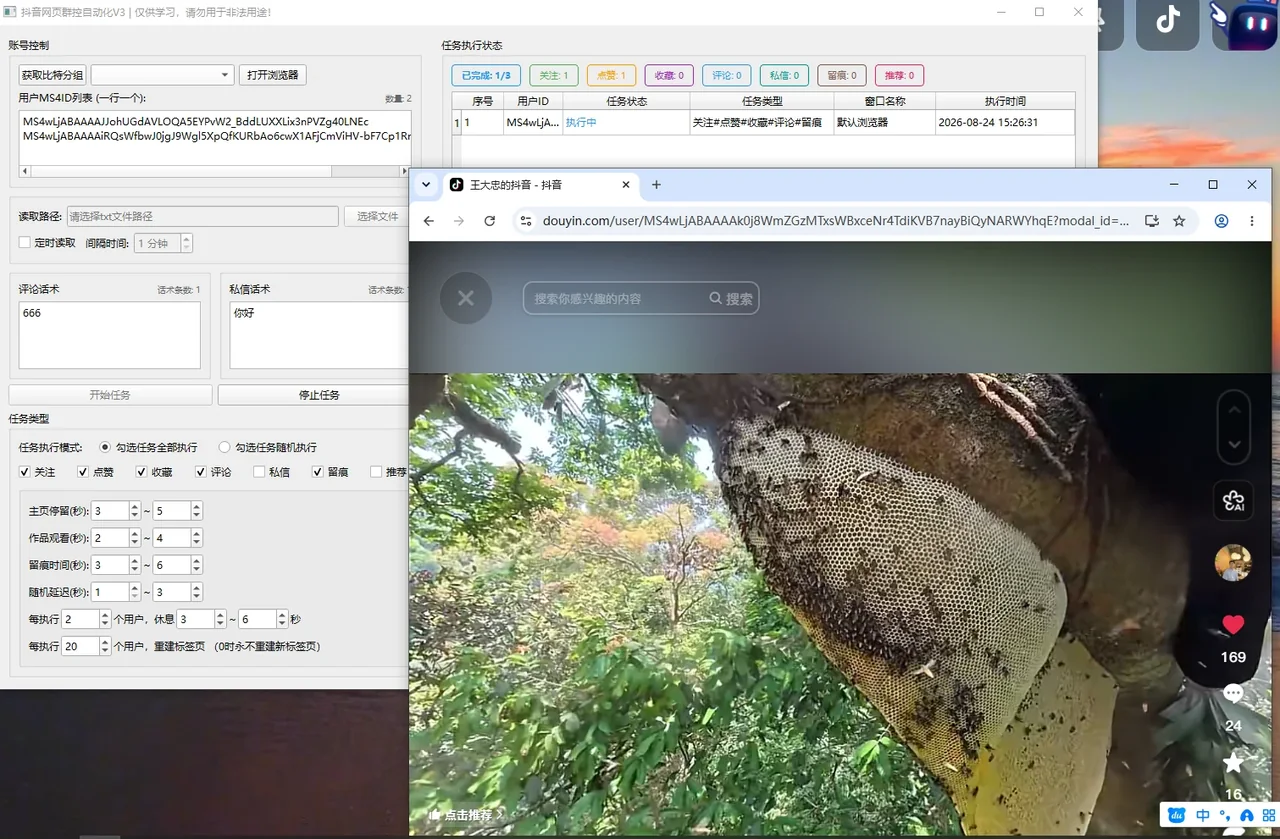
Task: Enable the 私信 task checkbox
Action: (x=259, y=471)
